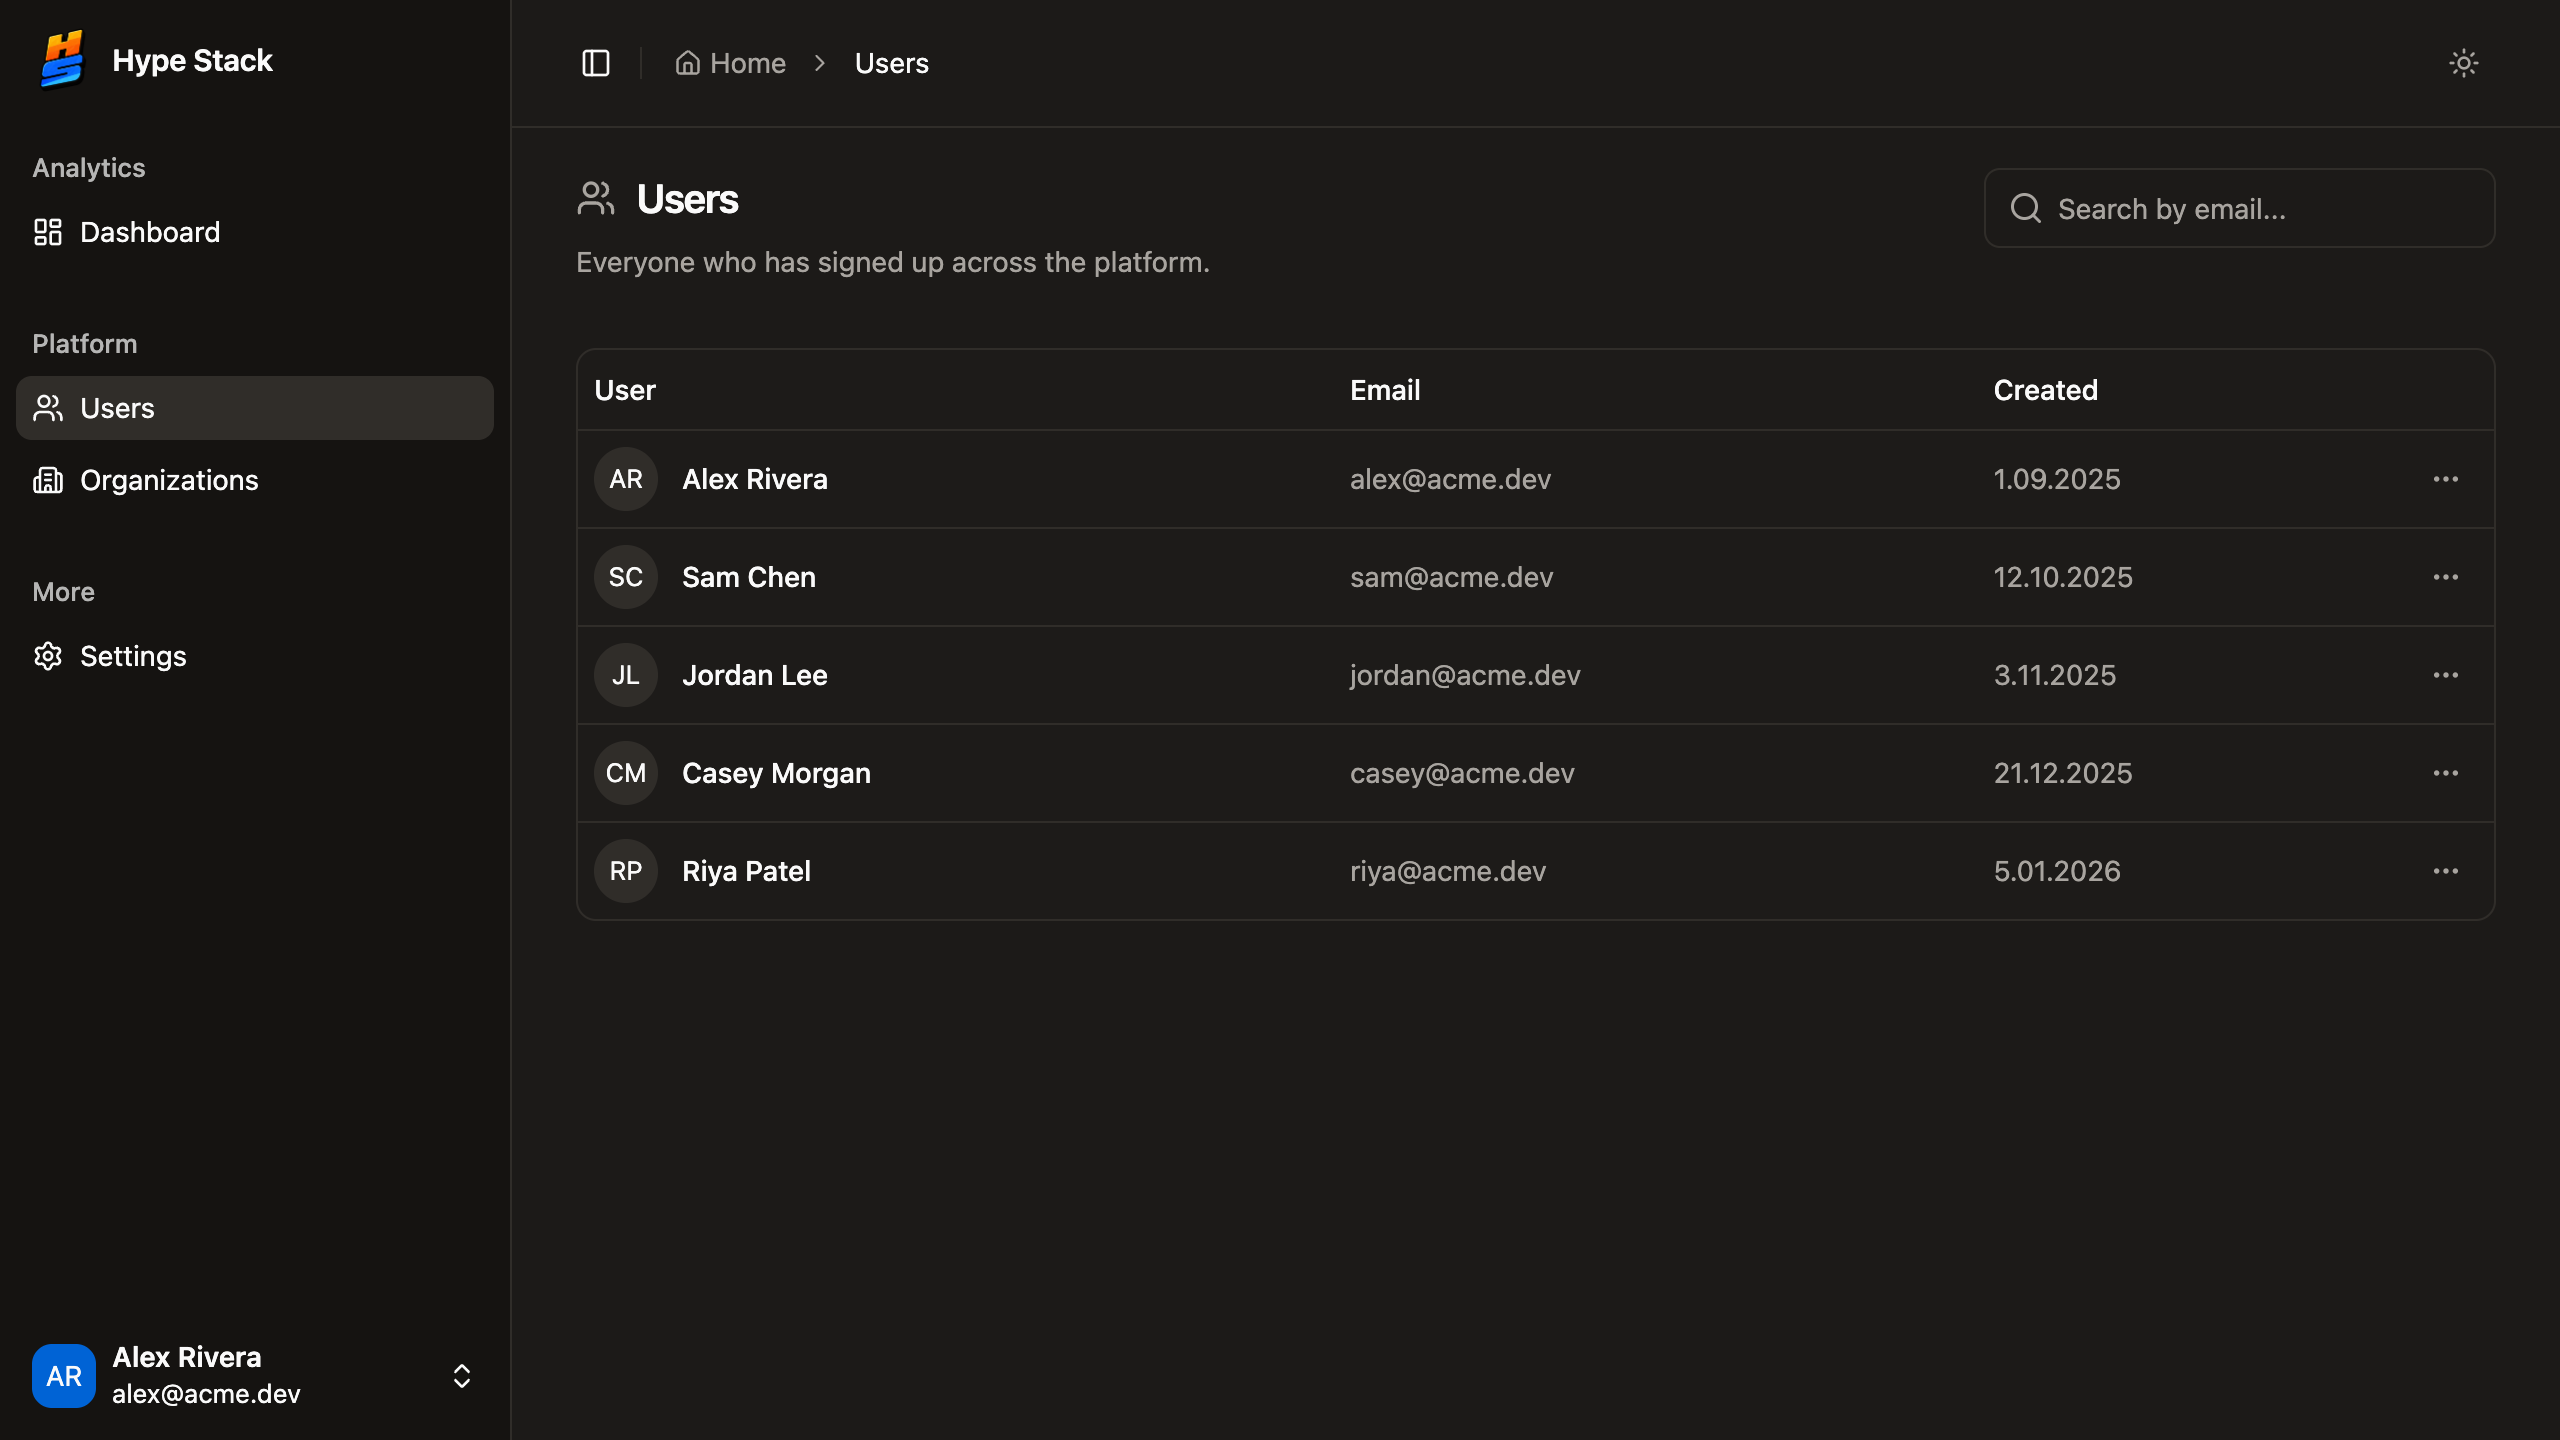Click Alex Rivera name in table

755,479
